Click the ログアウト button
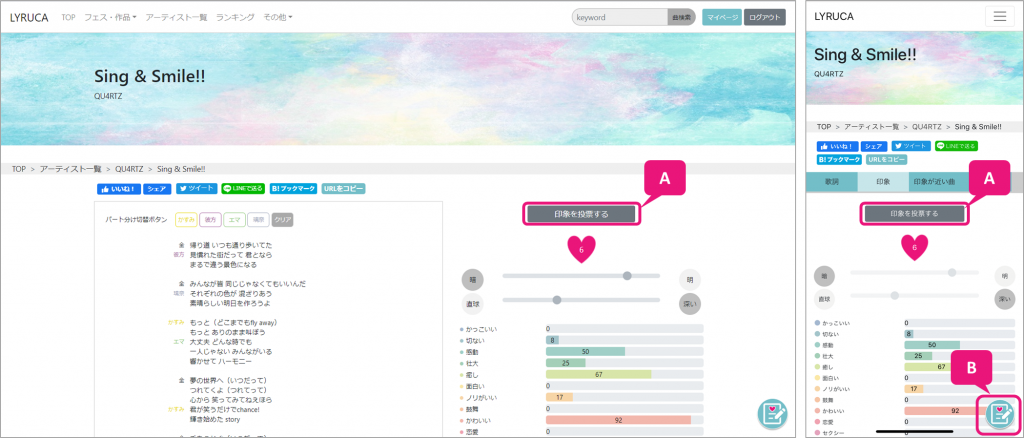Screen dimensions: 1024x438 (765, 17)
